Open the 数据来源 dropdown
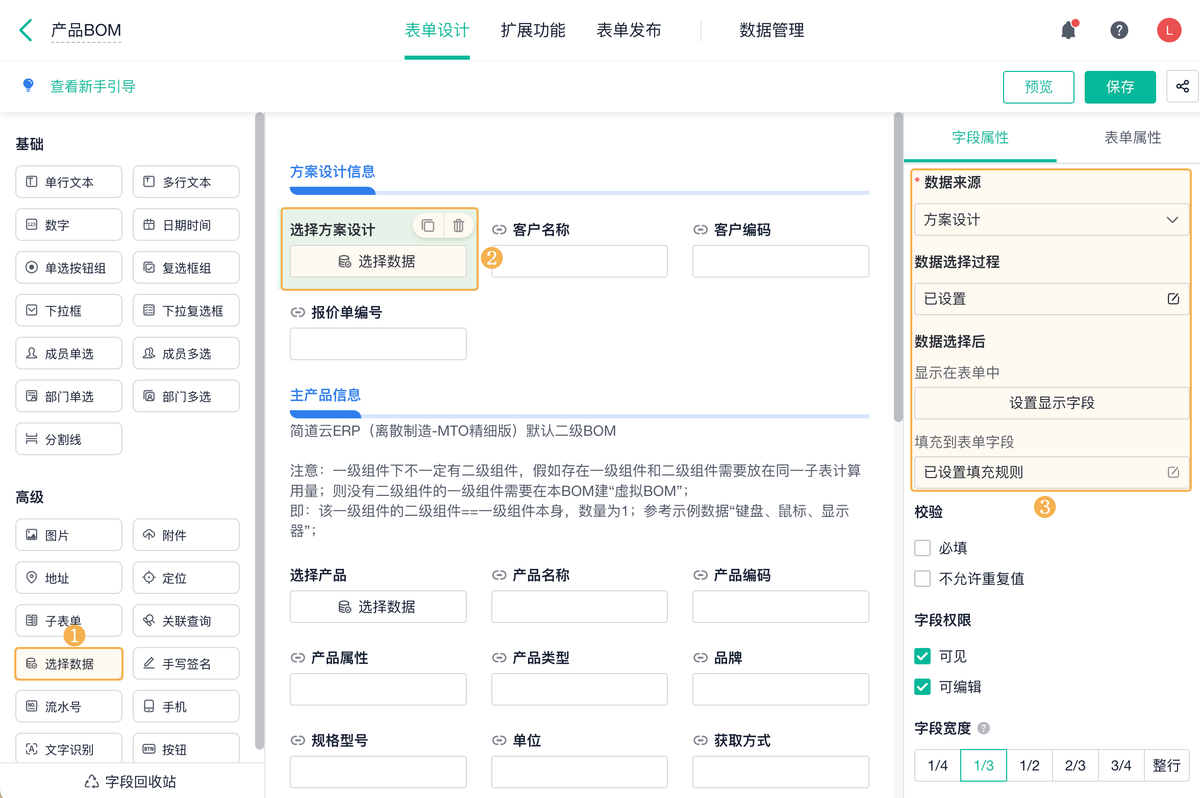Viewport: 1200px width, 798px height. (1051, 219)
